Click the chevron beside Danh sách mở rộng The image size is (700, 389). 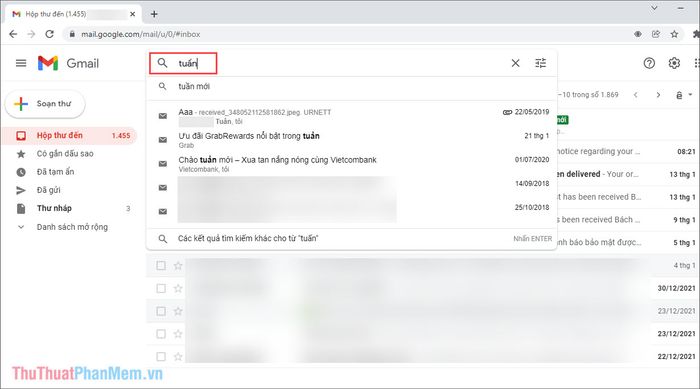pos(21,227)
